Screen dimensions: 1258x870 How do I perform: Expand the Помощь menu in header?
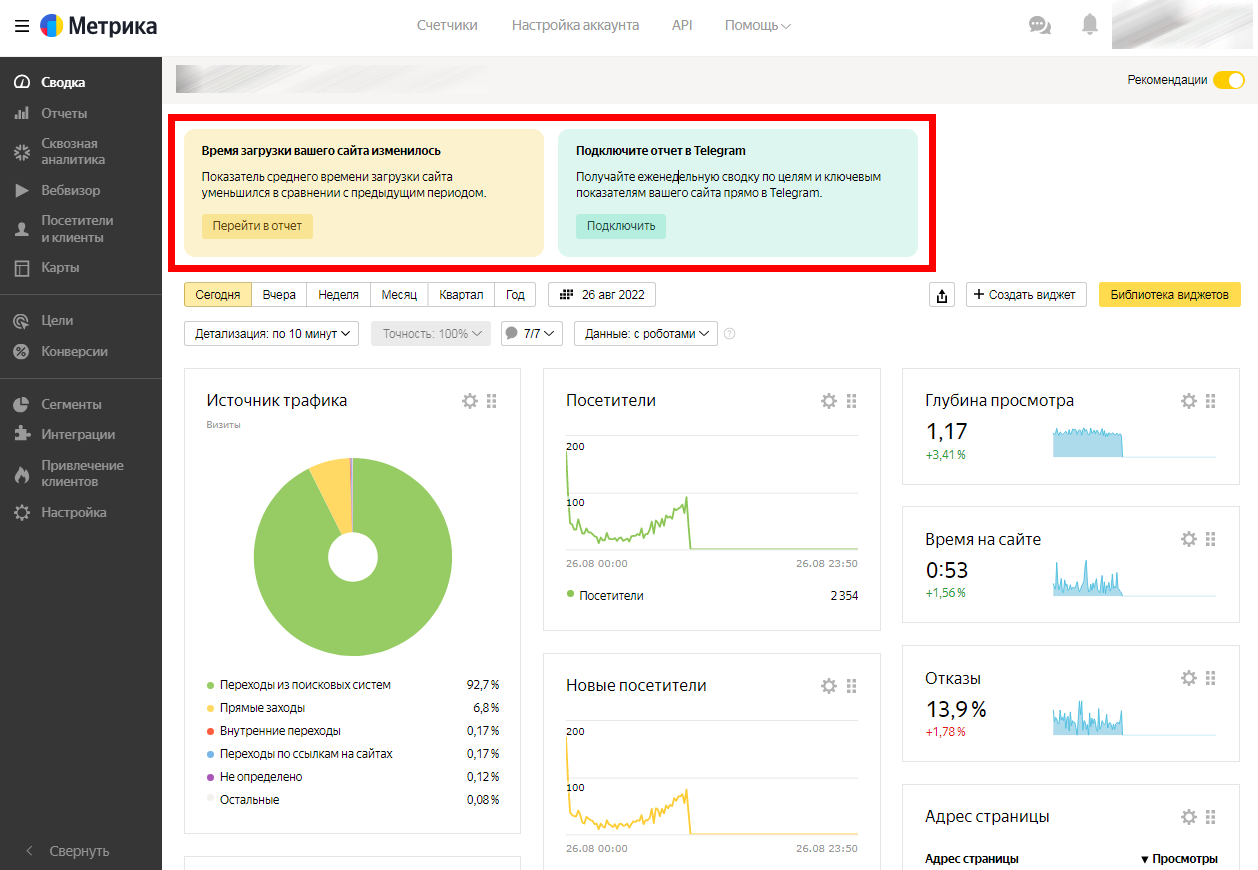pyautogui.click(x=757, y=25)
